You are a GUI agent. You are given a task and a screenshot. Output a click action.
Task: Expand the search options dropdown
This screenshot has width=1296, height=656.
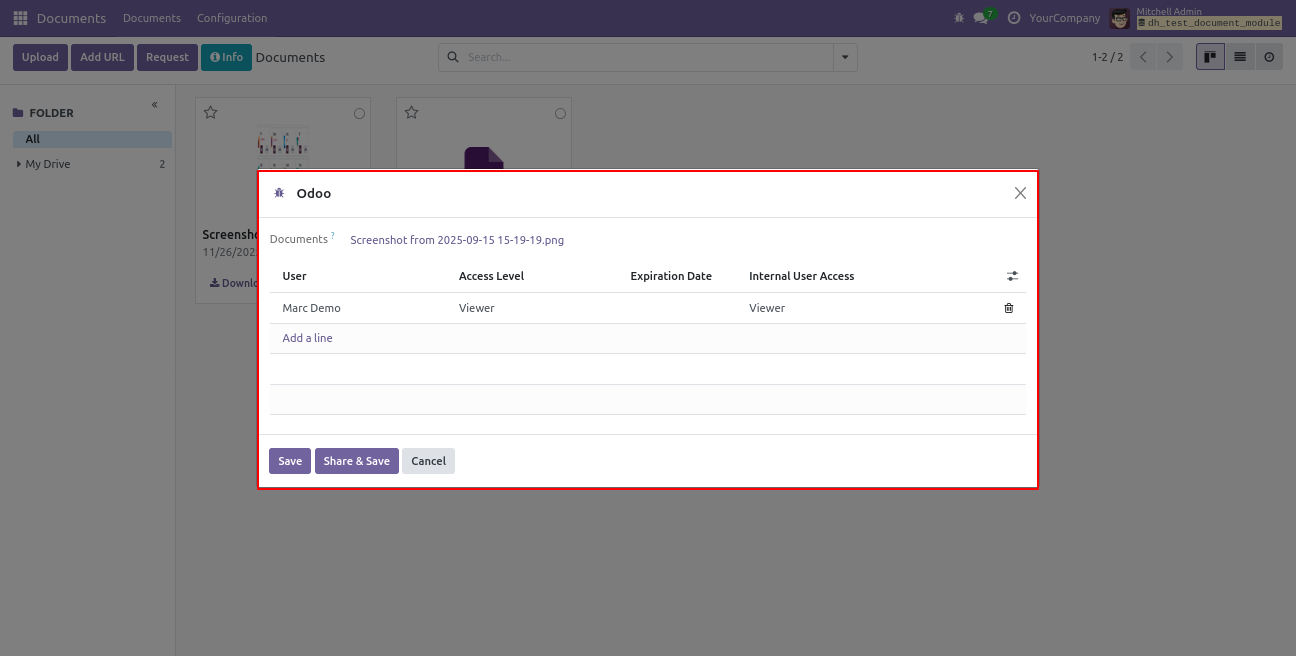click(846, 58)
